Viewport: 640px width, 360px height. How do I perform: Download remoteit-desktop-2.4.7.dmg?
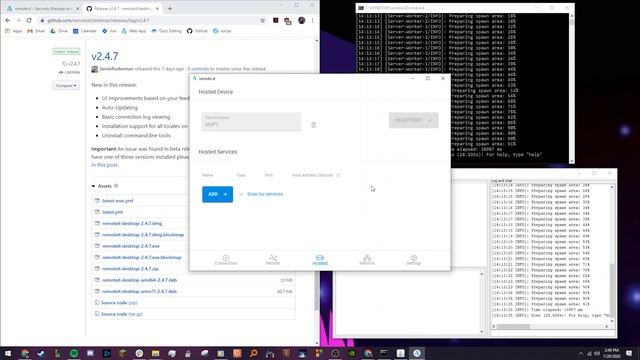(x=132, y=224)
